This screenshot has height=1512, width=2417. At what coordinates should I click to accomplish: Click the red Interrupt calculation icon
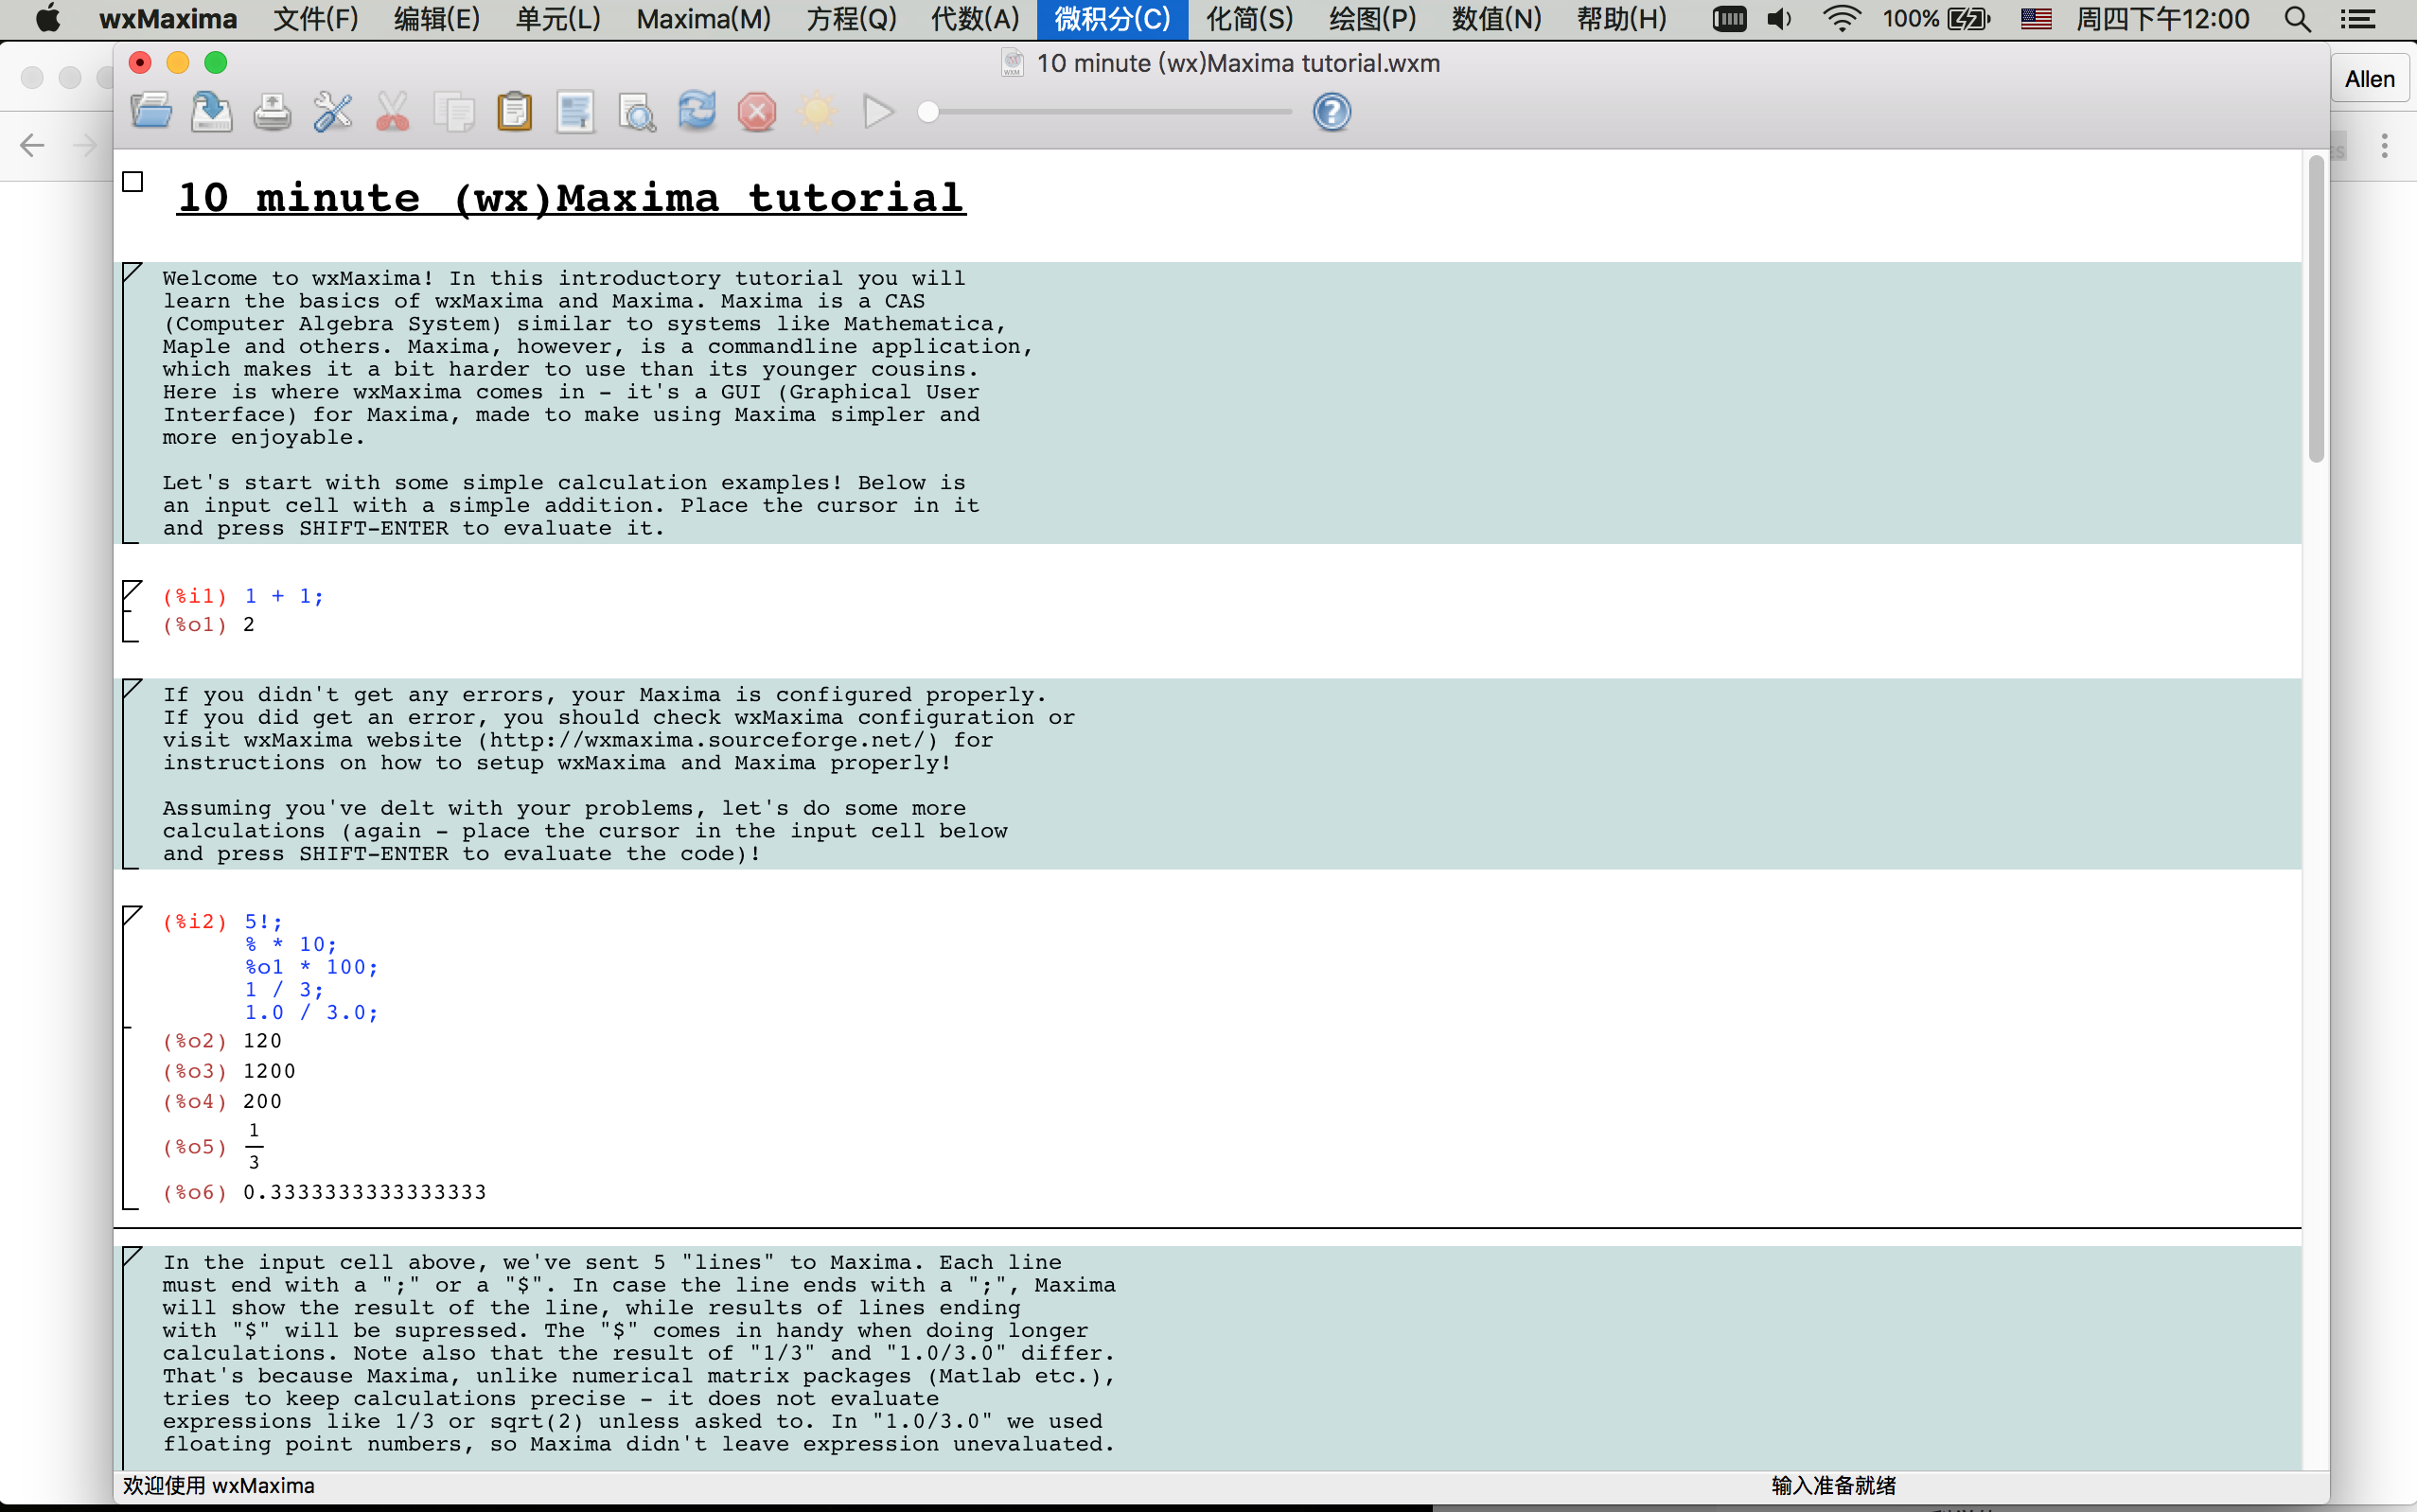[757, 112]
